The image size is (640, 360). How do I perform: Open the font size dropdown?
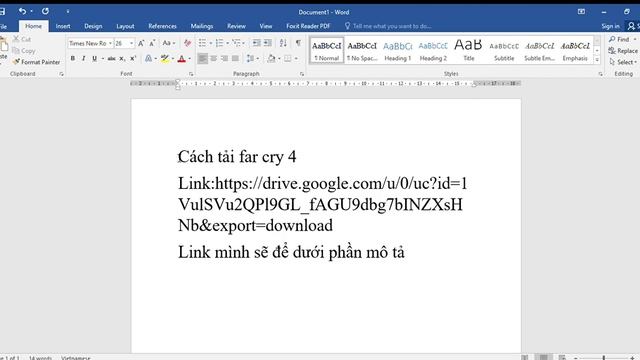click(131, 43)
